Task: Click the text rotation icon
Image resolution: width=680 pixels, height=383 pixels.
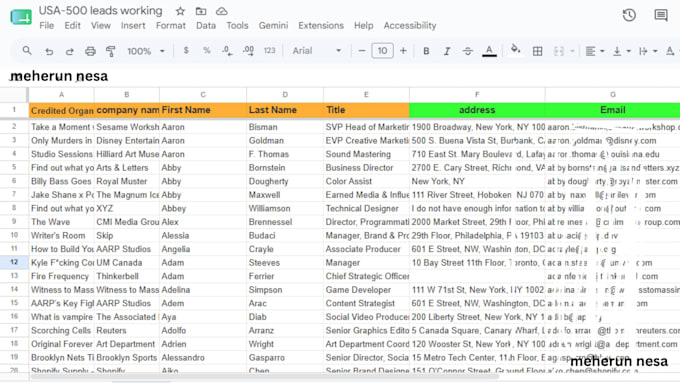Action: (x=670, y=51)
